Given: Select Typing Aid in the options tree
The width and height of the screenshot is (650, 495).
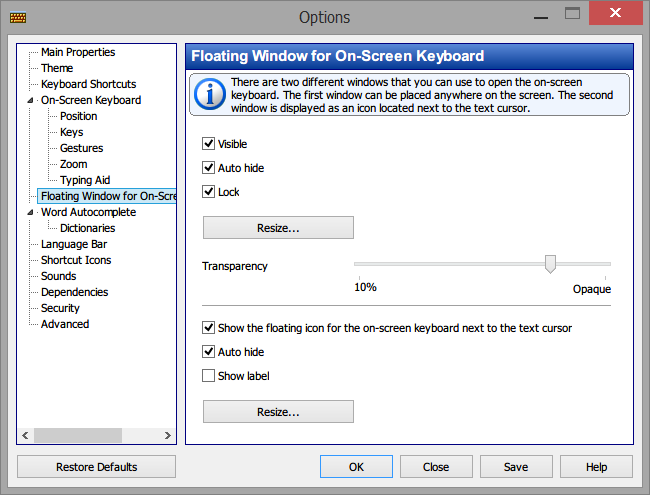Looking at the screenshot, I should tap(85, 180).
